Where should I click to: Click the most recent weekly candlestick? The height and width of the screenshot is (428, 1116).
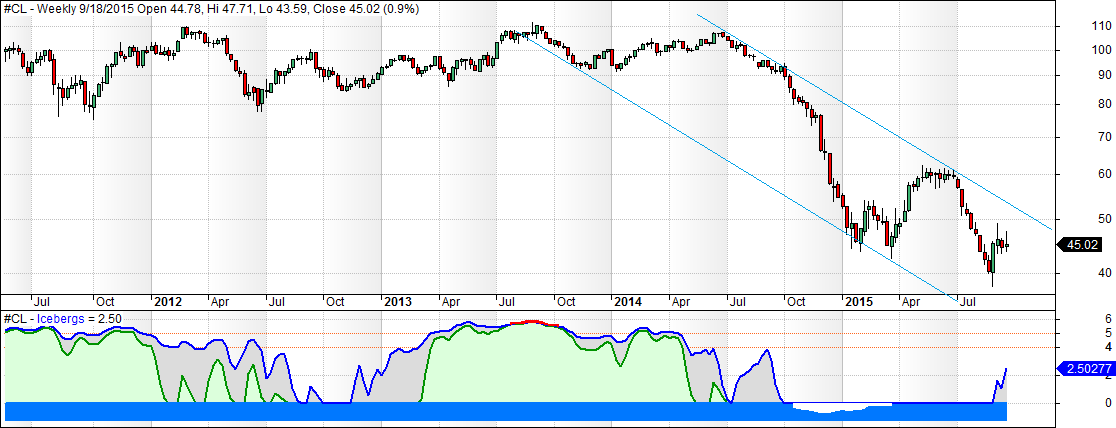click(x=1006, y=244)
